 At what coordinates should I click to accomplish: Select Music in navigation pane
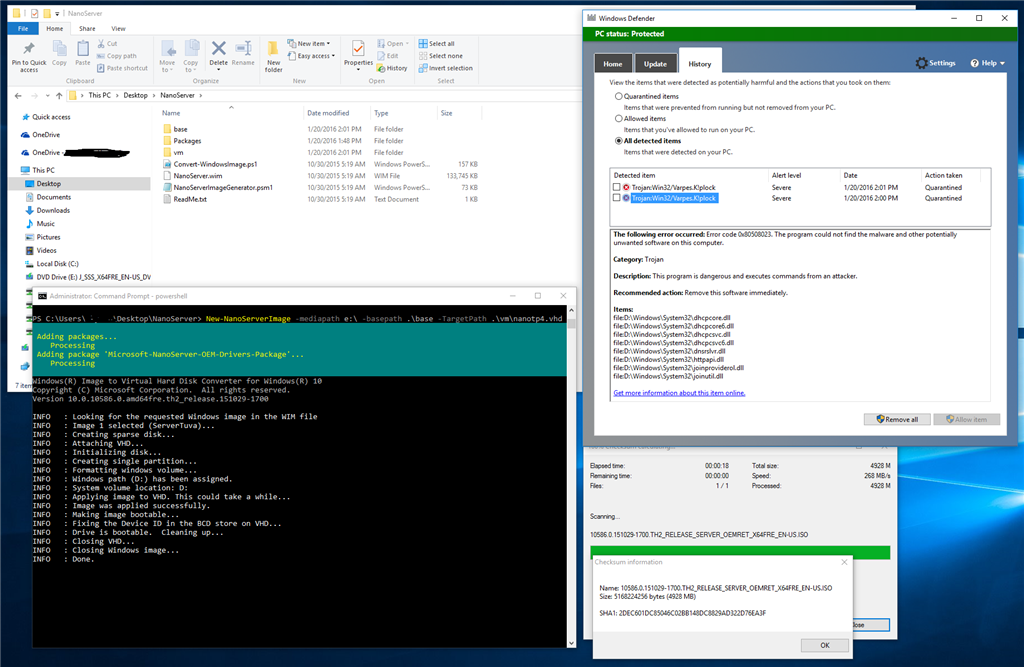point(46,223)
